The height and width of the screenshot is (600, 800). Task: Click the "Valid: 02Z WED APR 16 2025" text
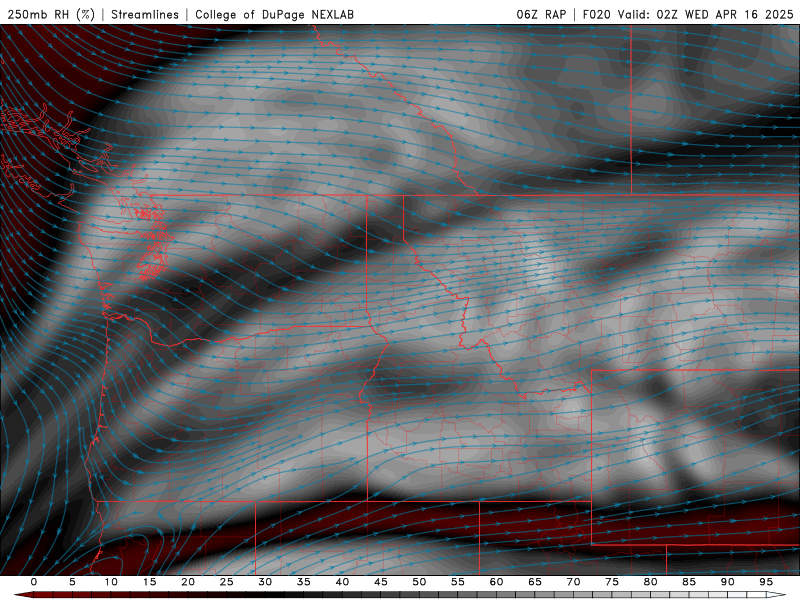pyautogui.click(x=706, y=14)
